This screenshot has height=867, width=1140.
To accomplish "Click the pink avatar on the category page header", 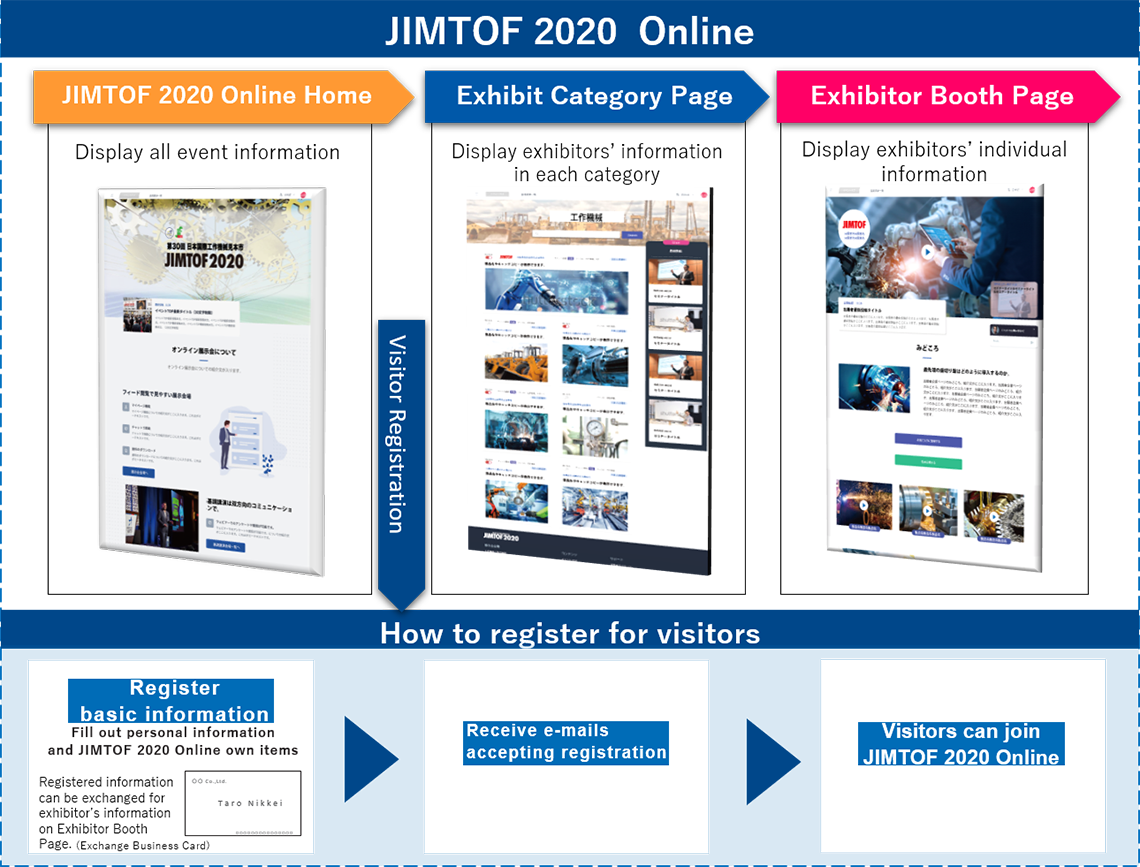I will coord(704,195).
